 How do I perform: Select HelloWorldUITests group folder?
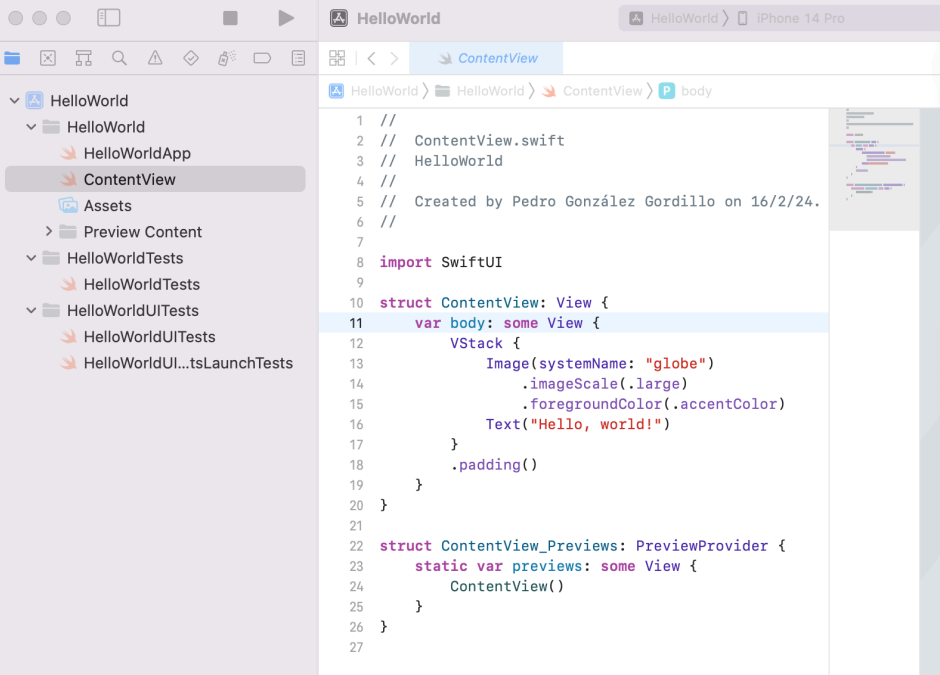pos(132,311)
